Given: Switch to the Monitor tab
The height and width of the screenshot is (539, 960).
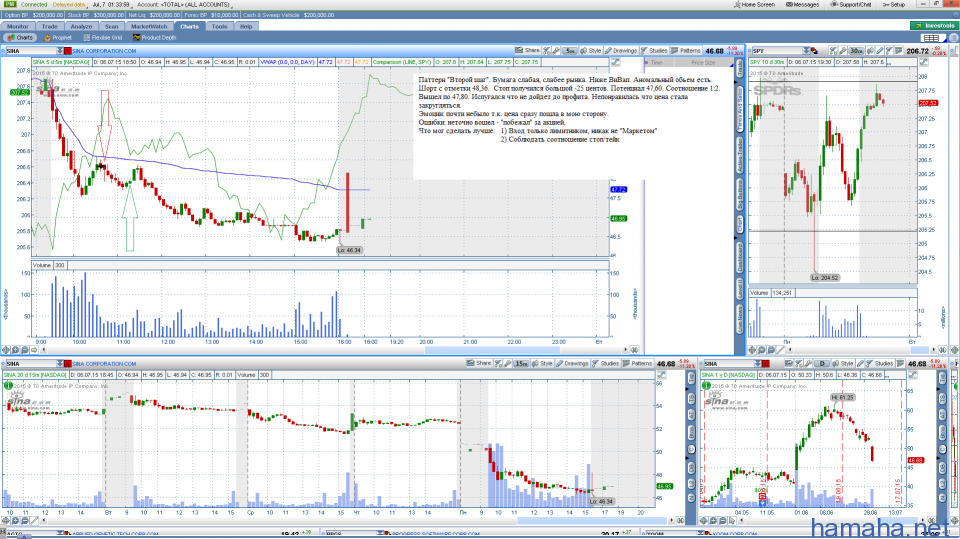Looking at the screenshot, I should pos(17,26).
